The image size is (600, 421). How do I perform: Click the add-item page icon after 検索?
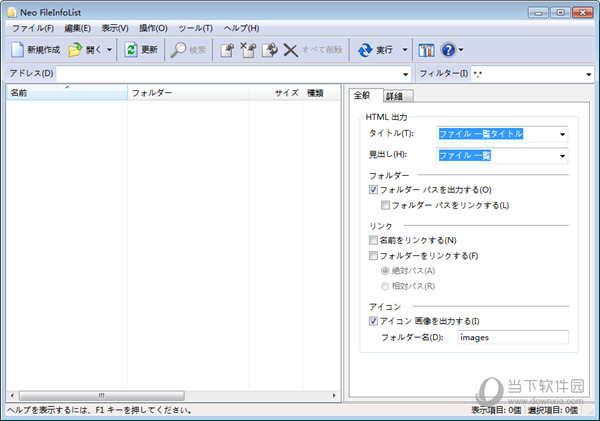227,50
